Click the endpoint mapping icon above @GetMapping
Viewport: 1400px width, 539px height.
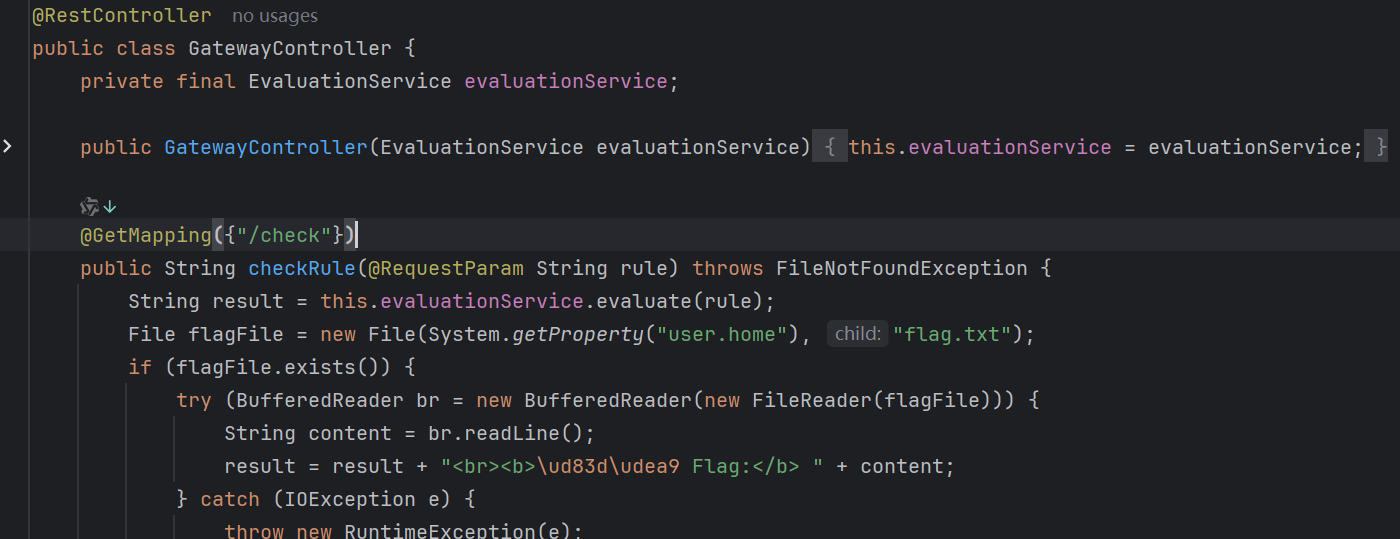pyautogui.click(x=89, y=206)
